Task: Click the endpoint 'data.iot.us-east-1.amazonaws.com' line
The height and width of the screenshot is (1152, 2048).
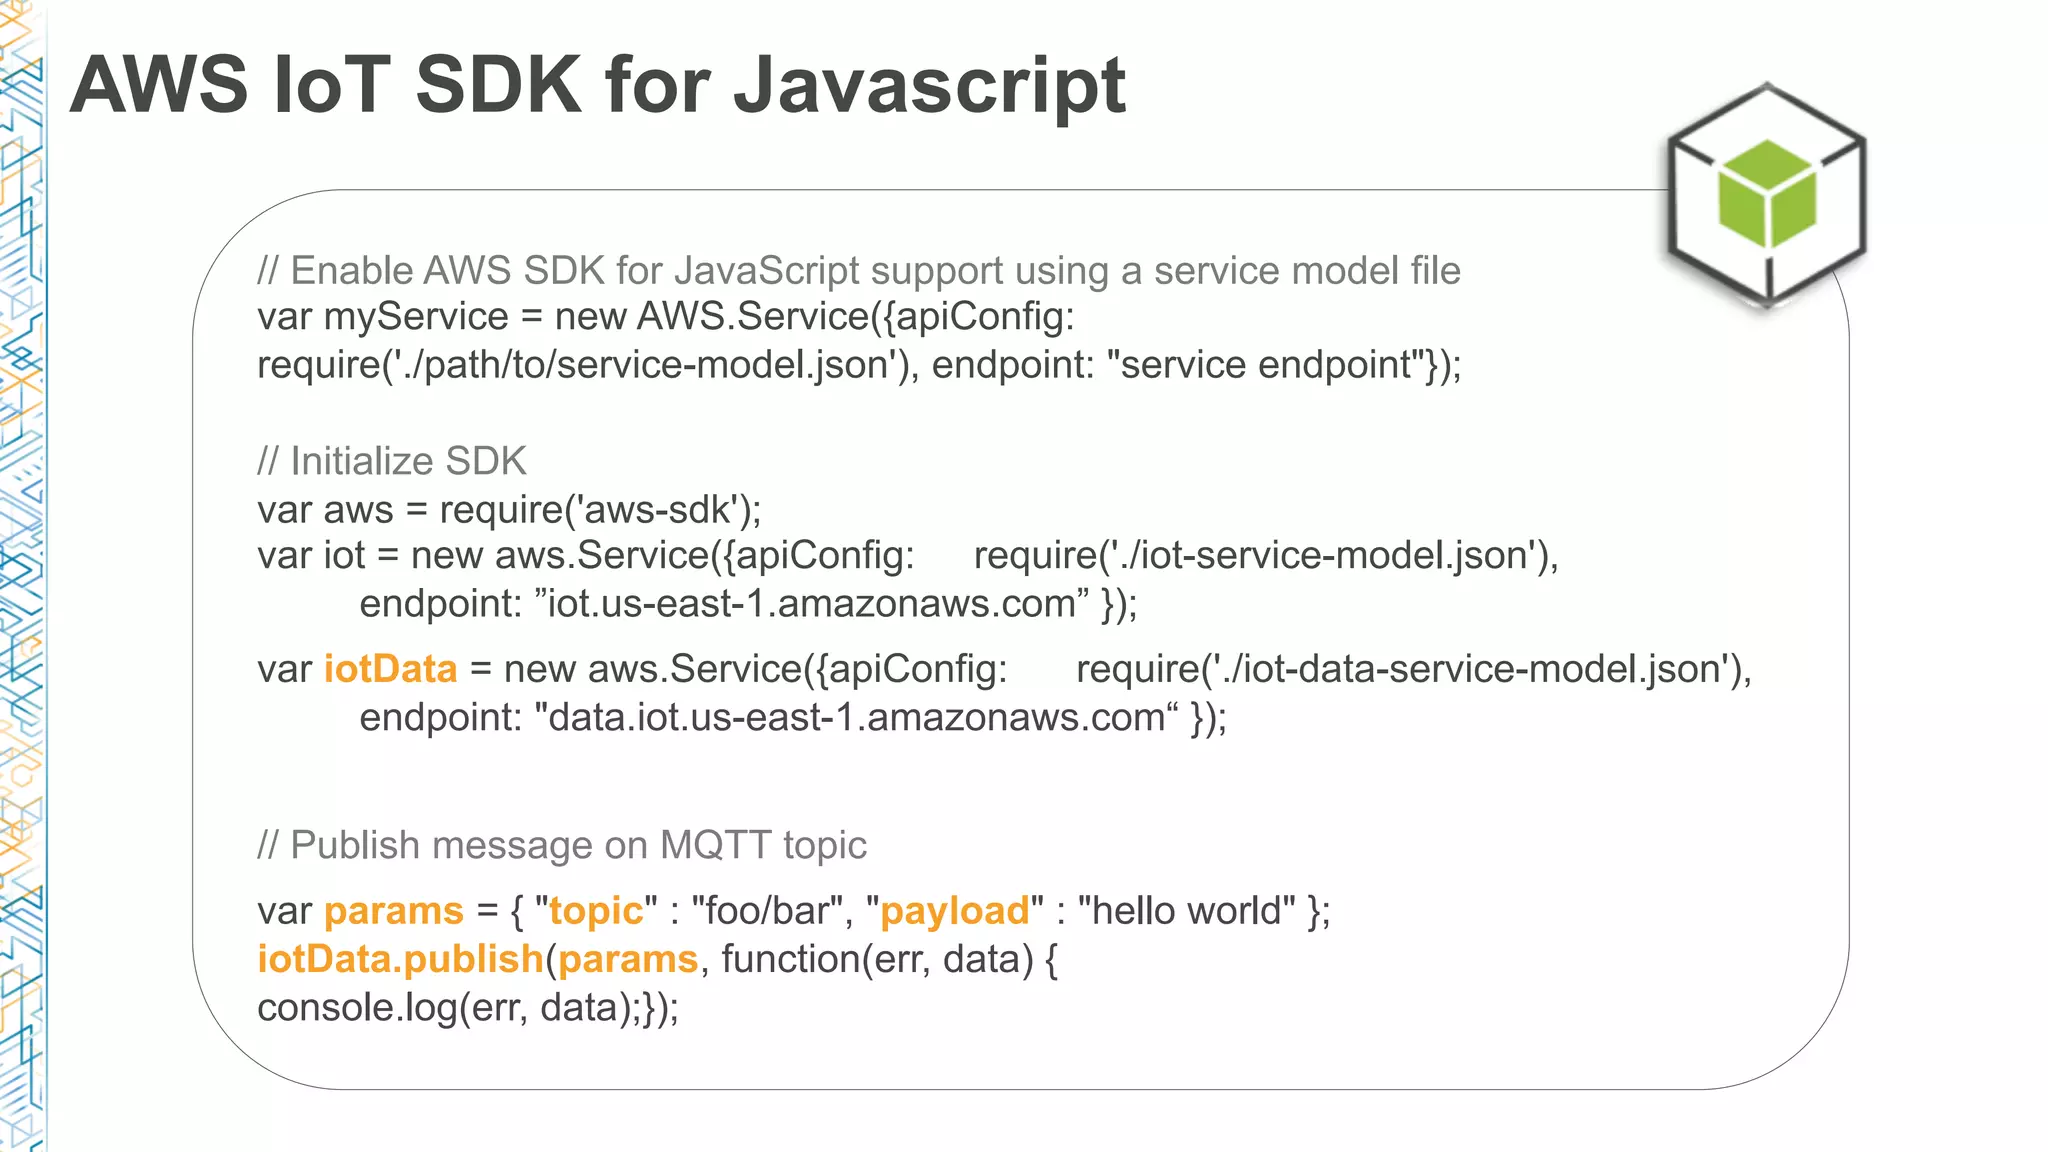Action: click(793, 718)
